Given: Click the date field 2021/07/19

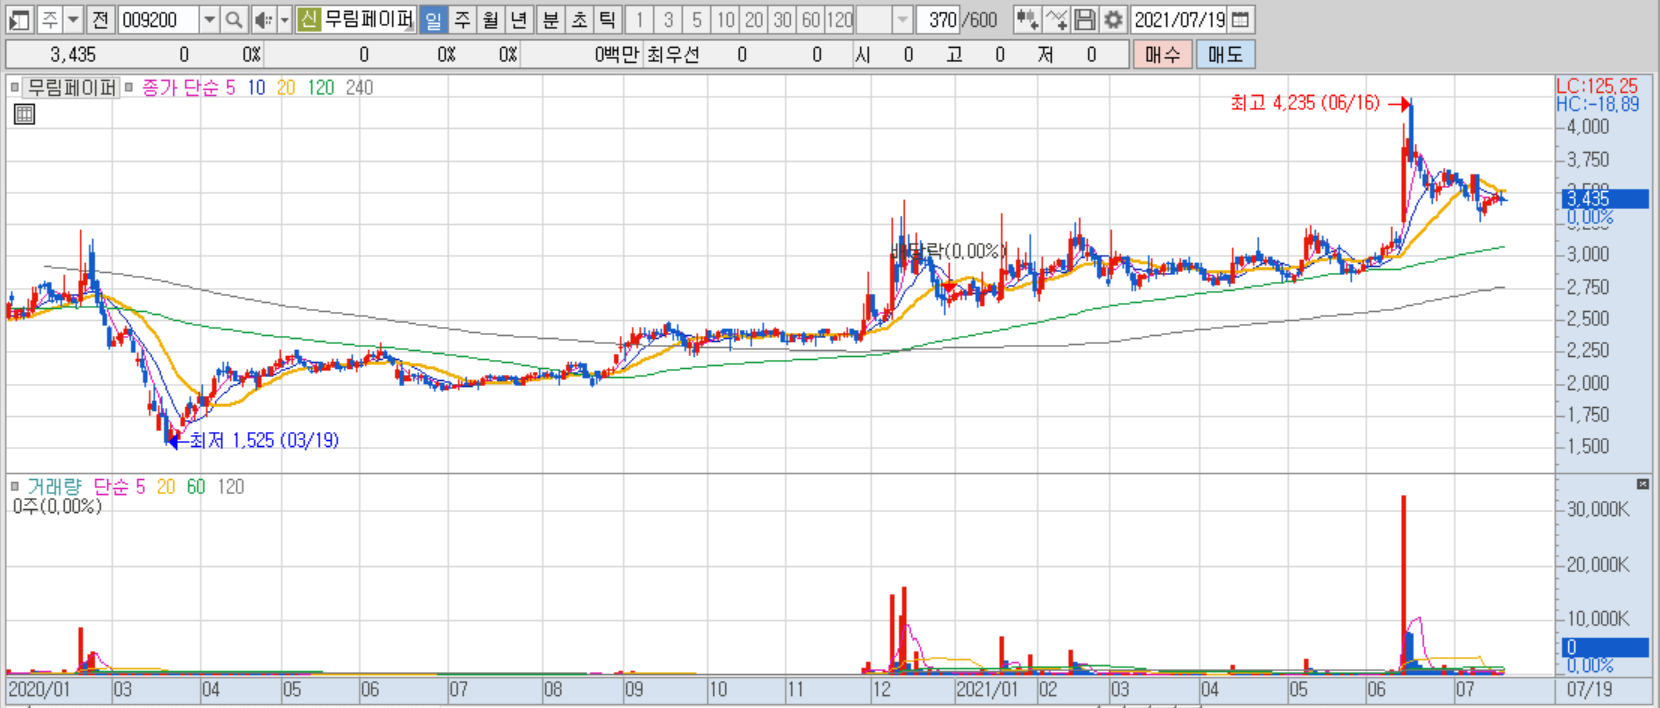Looking at the screenshot, I should point(1179,19).
